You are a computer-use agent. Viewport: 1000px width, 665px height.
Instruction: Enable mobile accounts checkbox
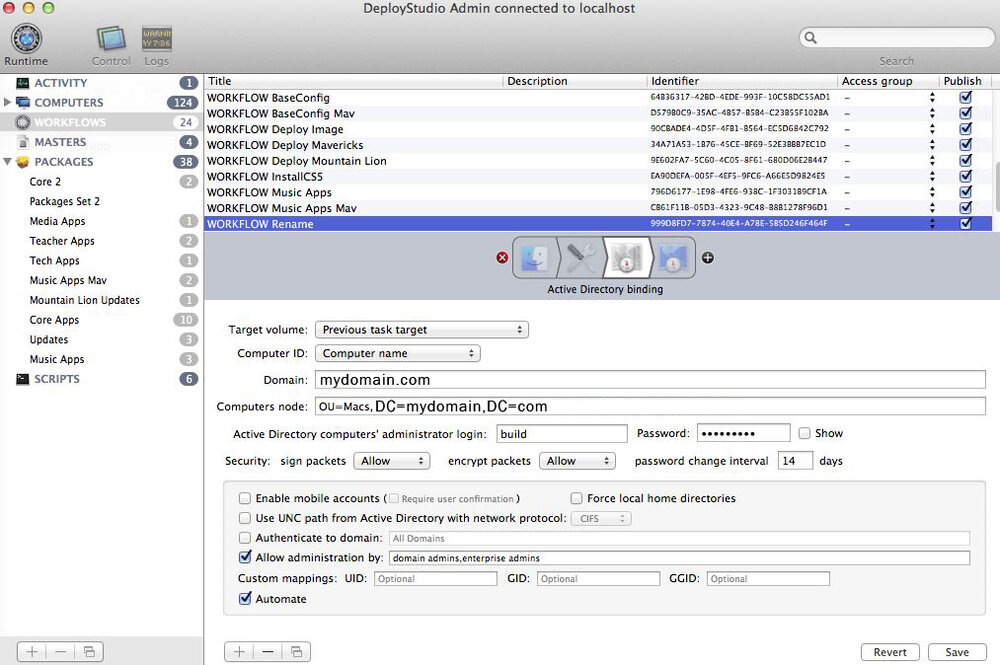(245, 498)
